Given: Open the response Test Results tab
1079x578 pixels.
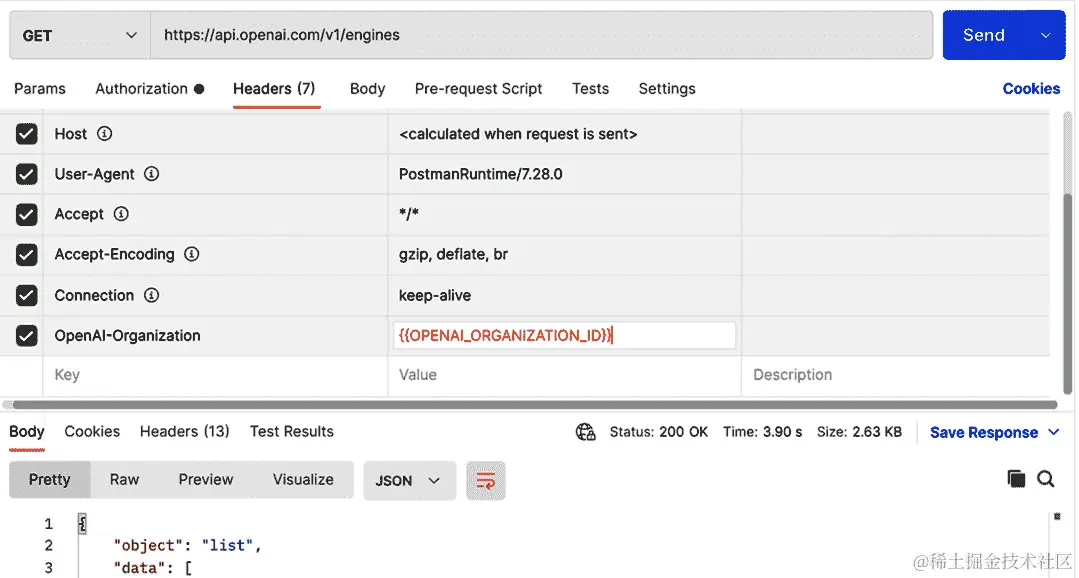Looking at the screenshot, I should pos(291,431).
